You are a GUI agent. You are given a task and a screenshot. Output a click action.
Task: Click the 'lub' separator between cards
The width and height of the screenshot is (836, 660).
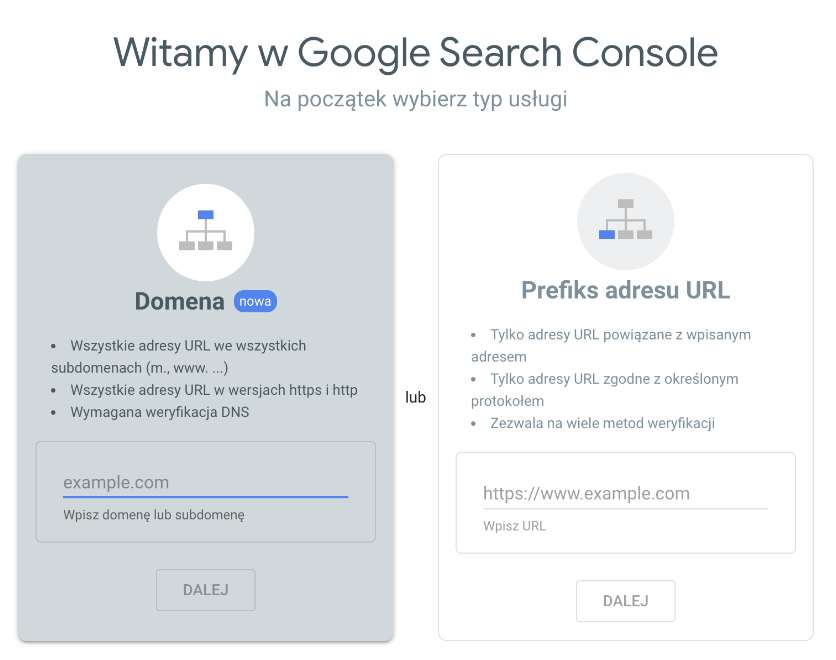(x=416, y=397)
